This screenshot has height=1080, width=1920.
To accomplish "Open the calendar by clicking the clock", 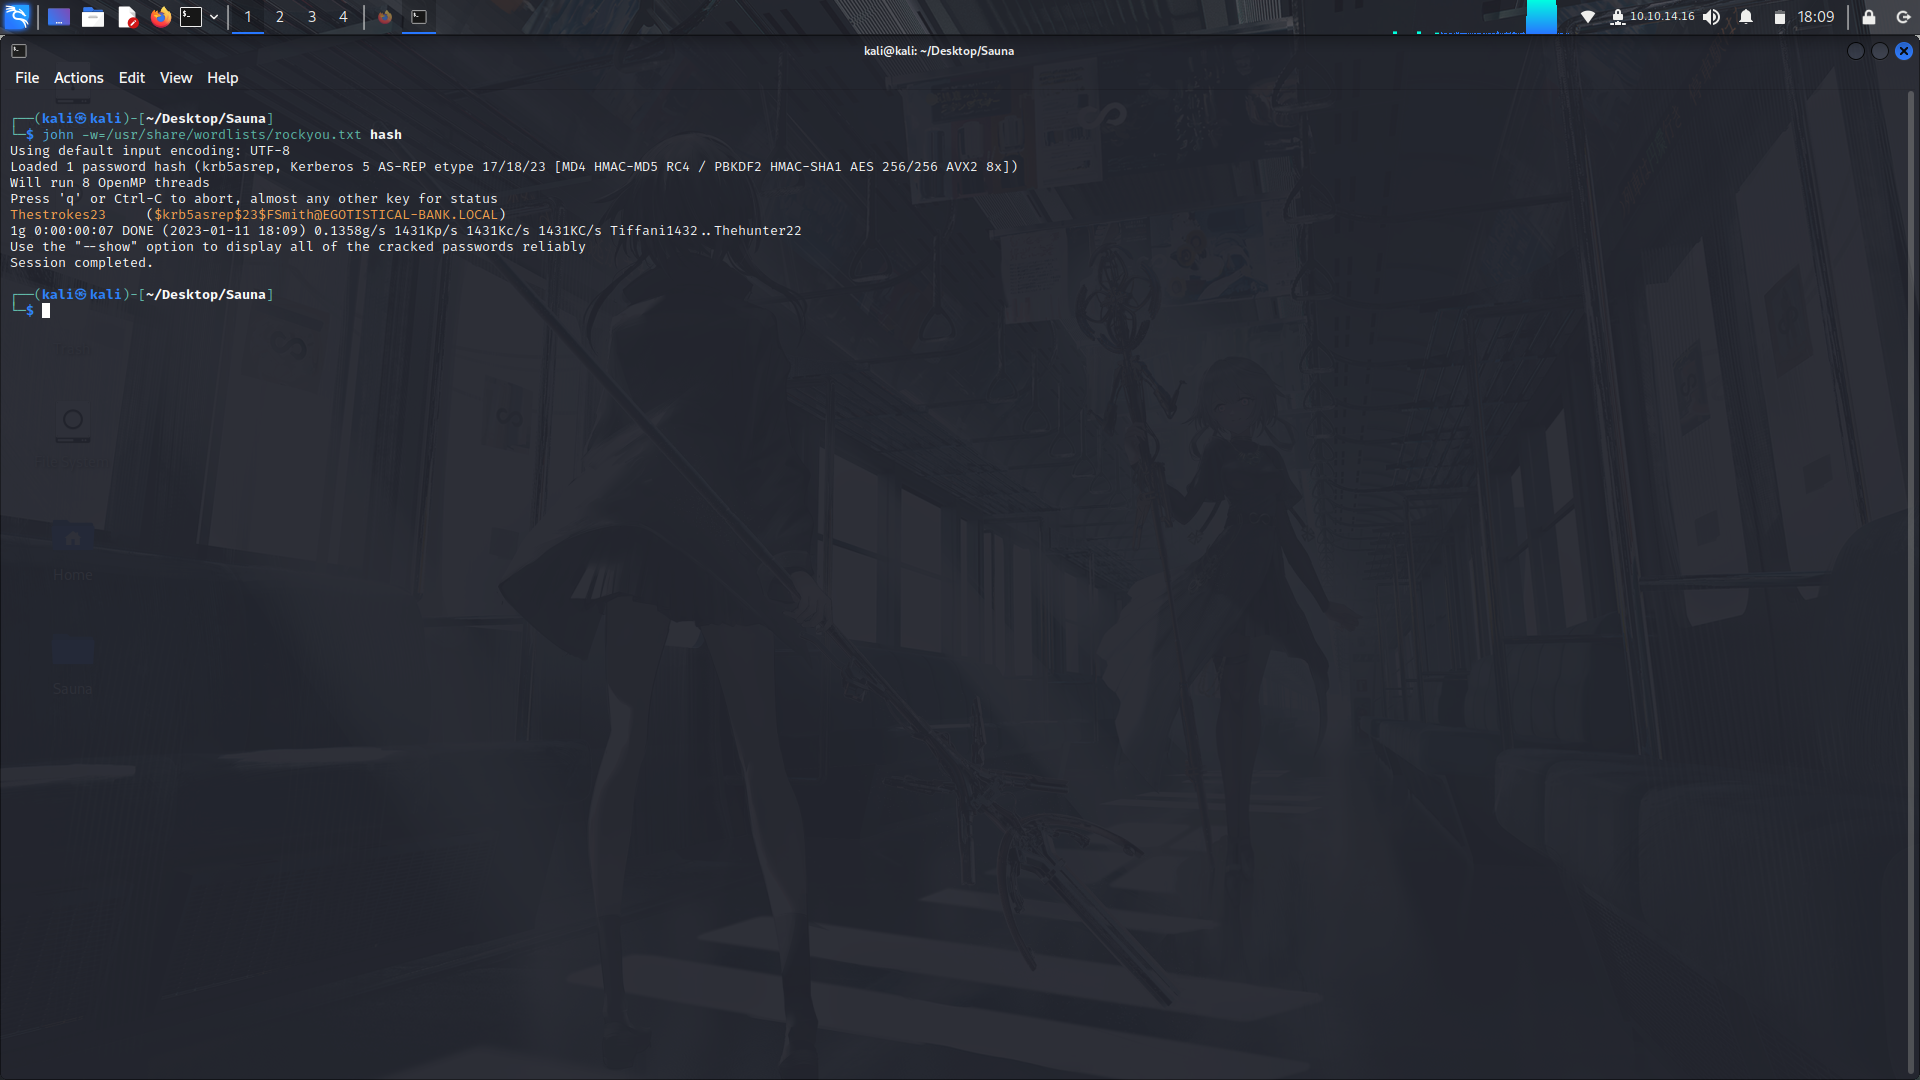I will pyautogui.click(x=1815, y=16).
